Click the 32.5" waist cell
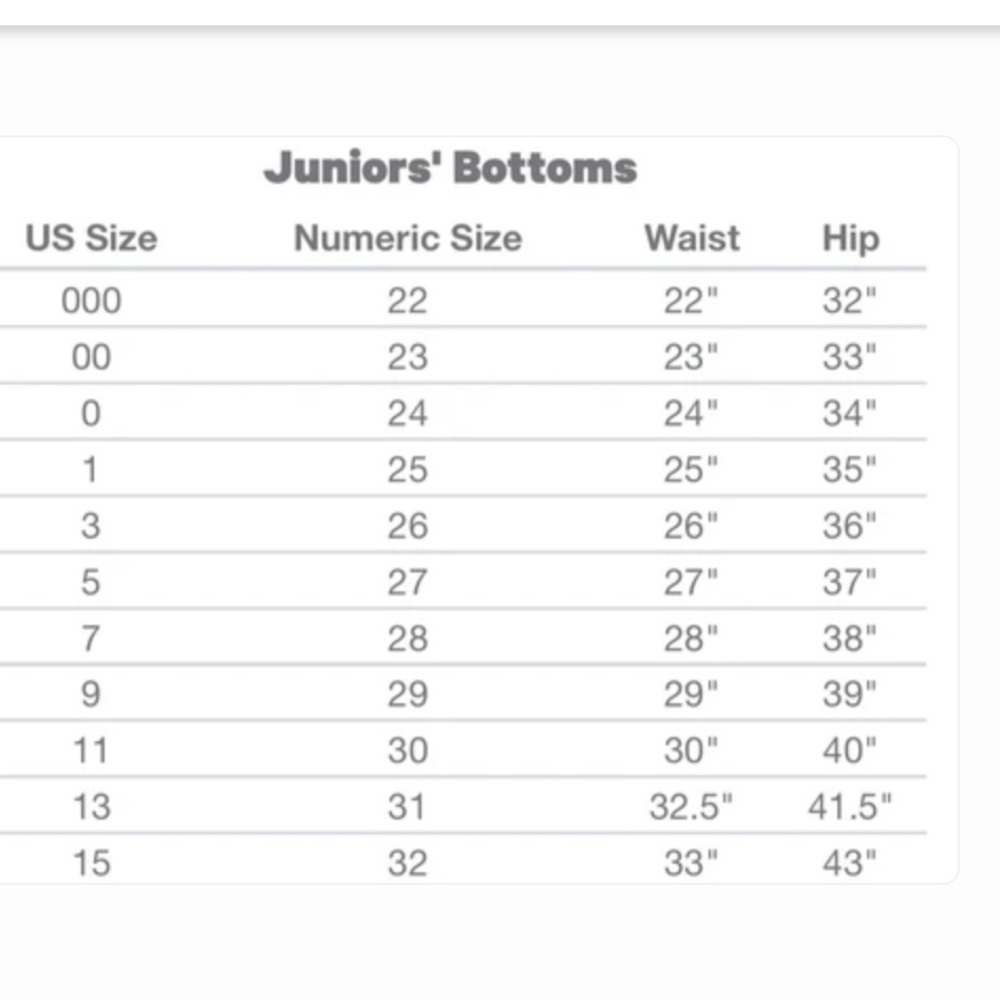The width and height of the screenshot is (1000, 1000). [691, 806]
